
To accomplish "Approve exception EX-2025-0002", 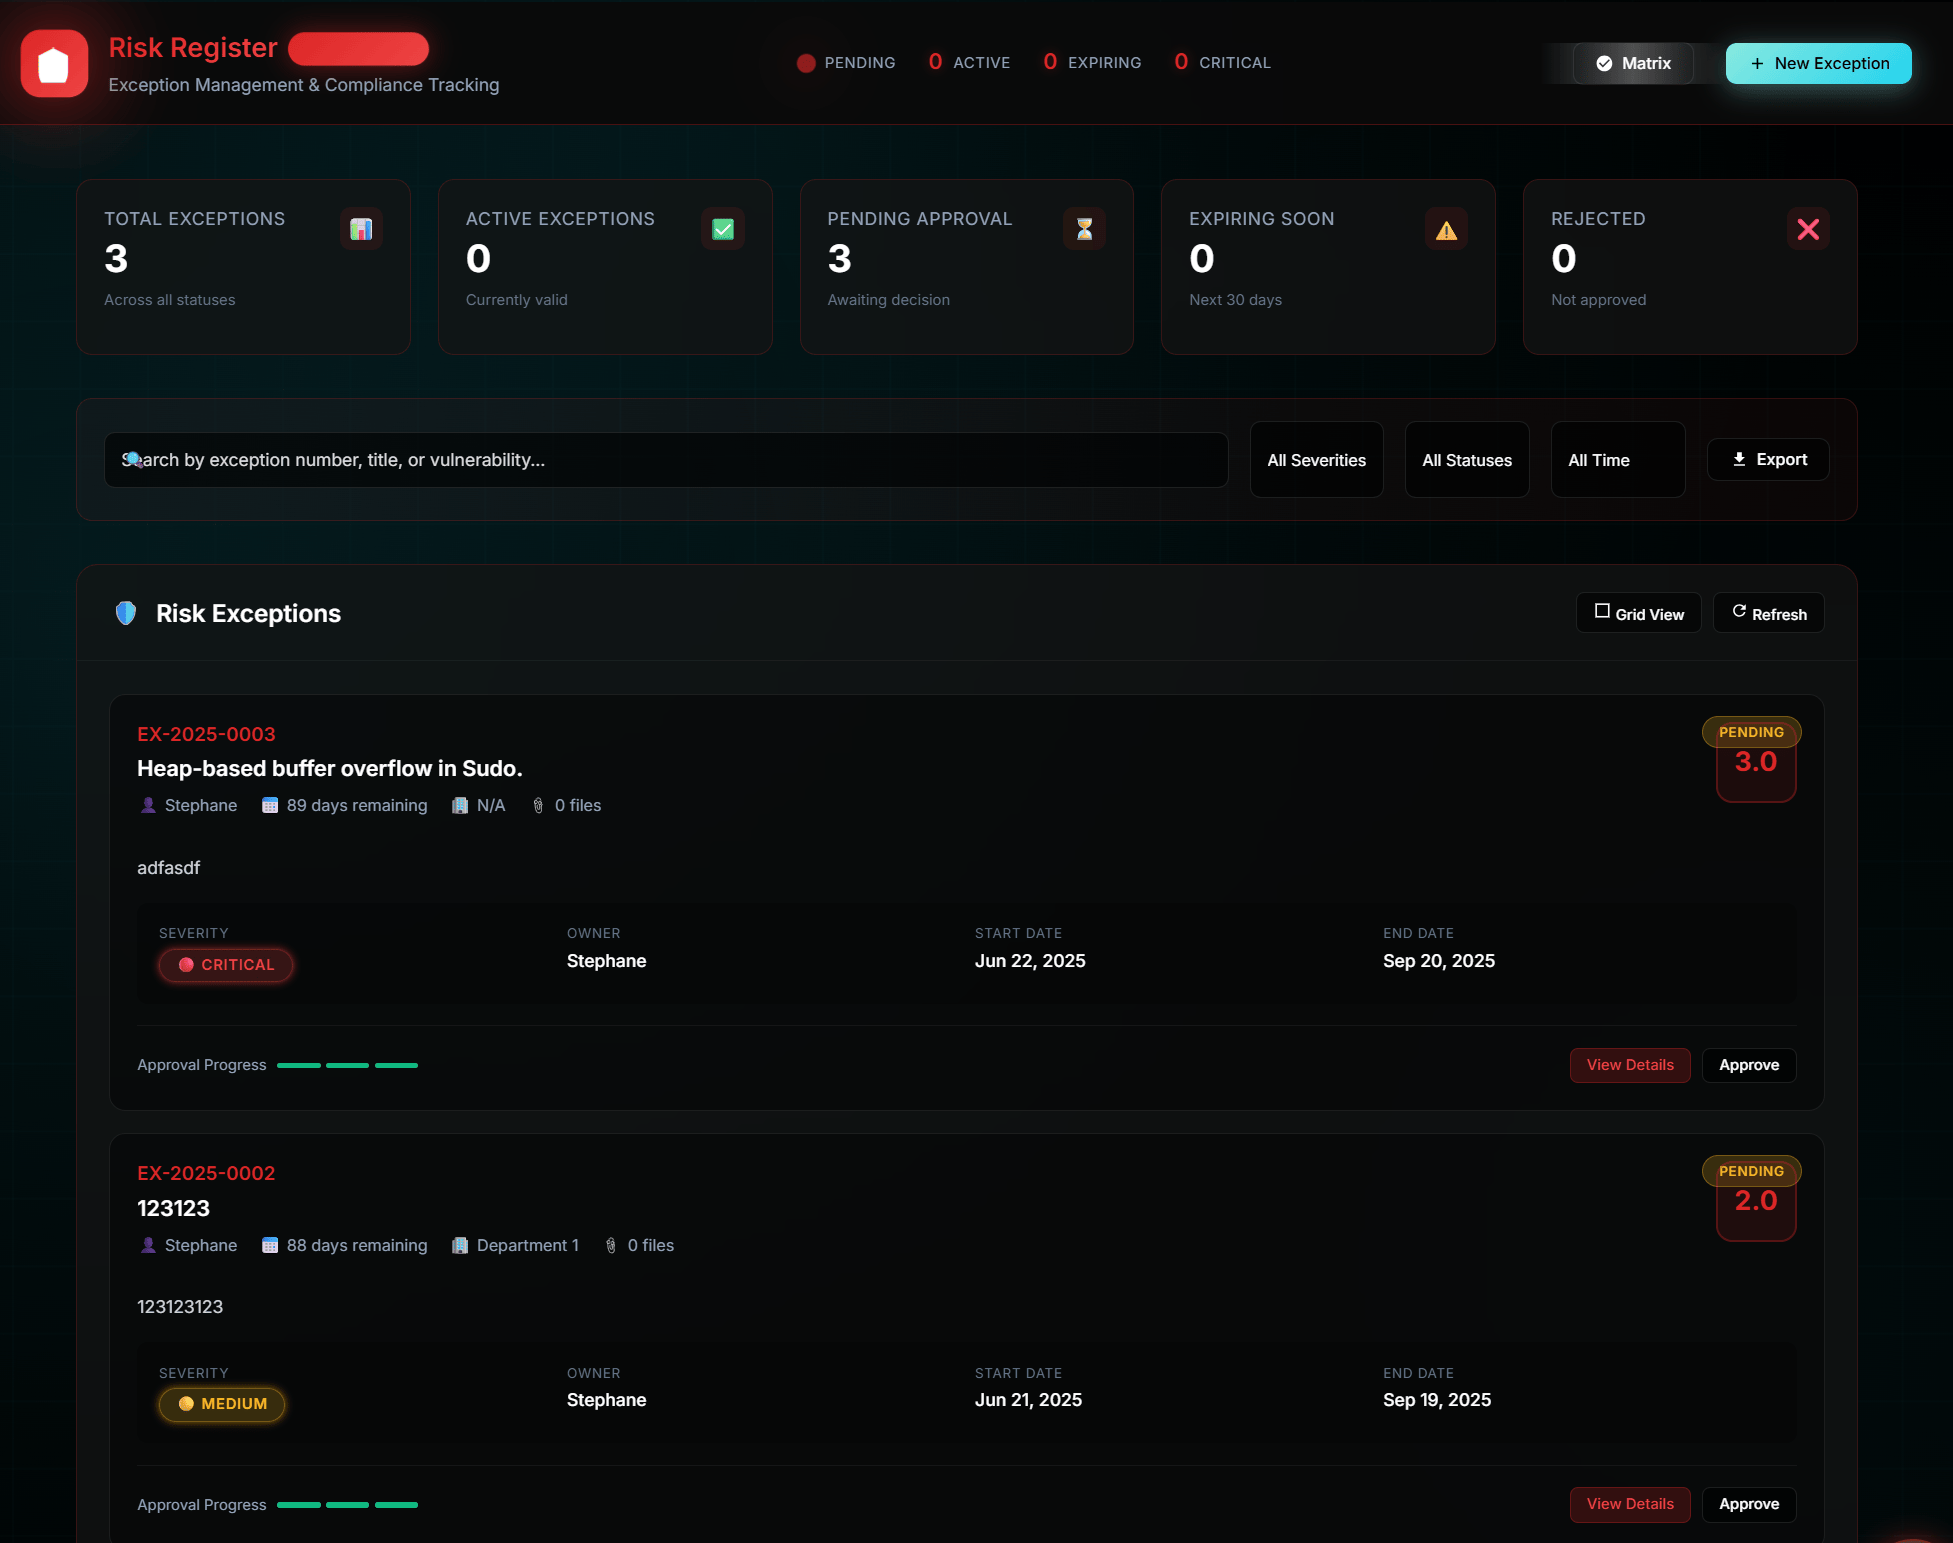I will 1749,1504.
